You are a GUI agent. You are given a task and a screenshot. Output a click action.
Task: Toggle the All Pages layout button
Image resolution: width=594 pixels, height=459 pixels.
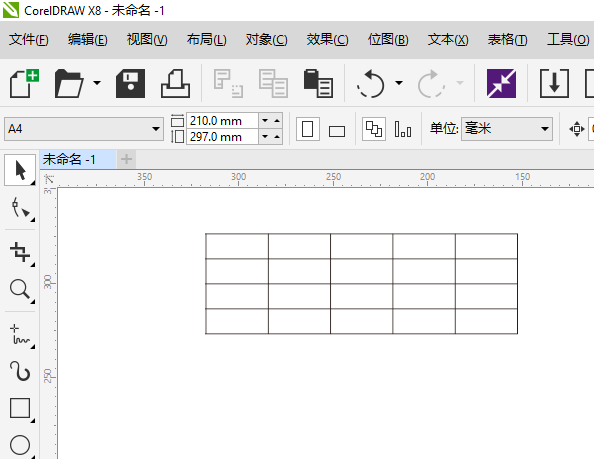374,129
